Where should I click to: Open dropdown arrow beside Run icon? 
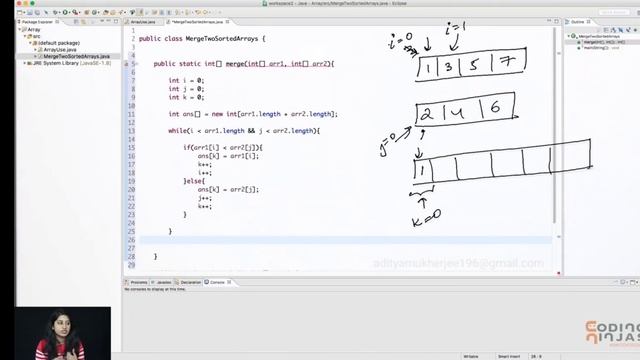(x=69, y=13)
